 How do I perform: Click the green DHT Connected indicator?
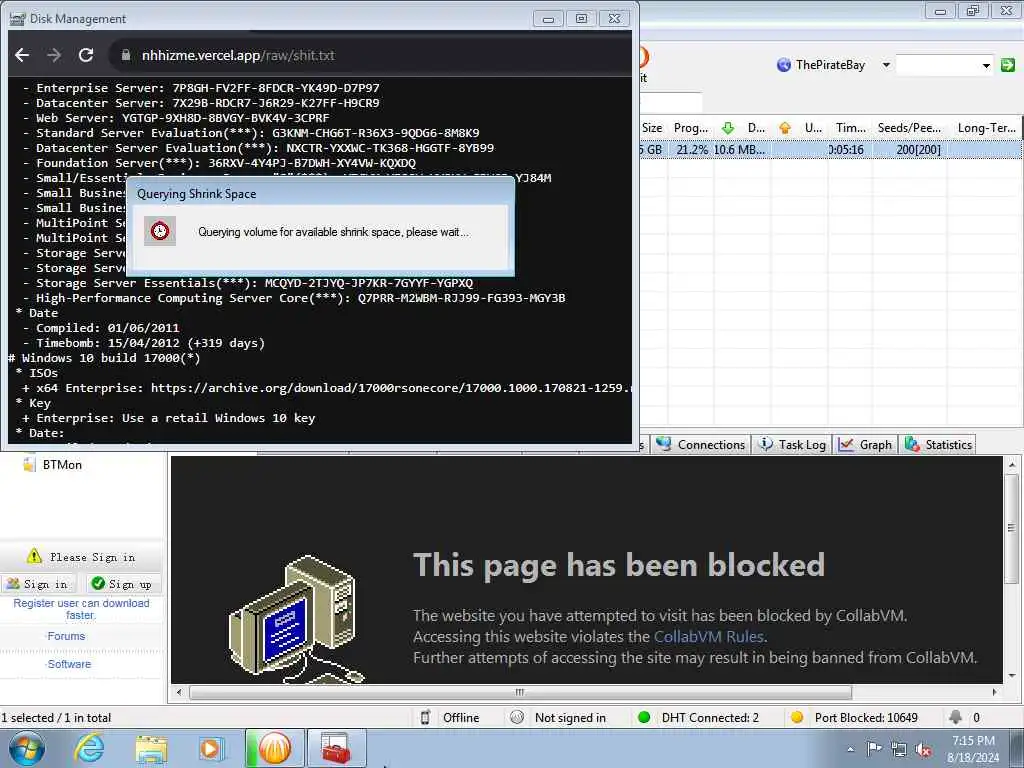click(644, 717)
